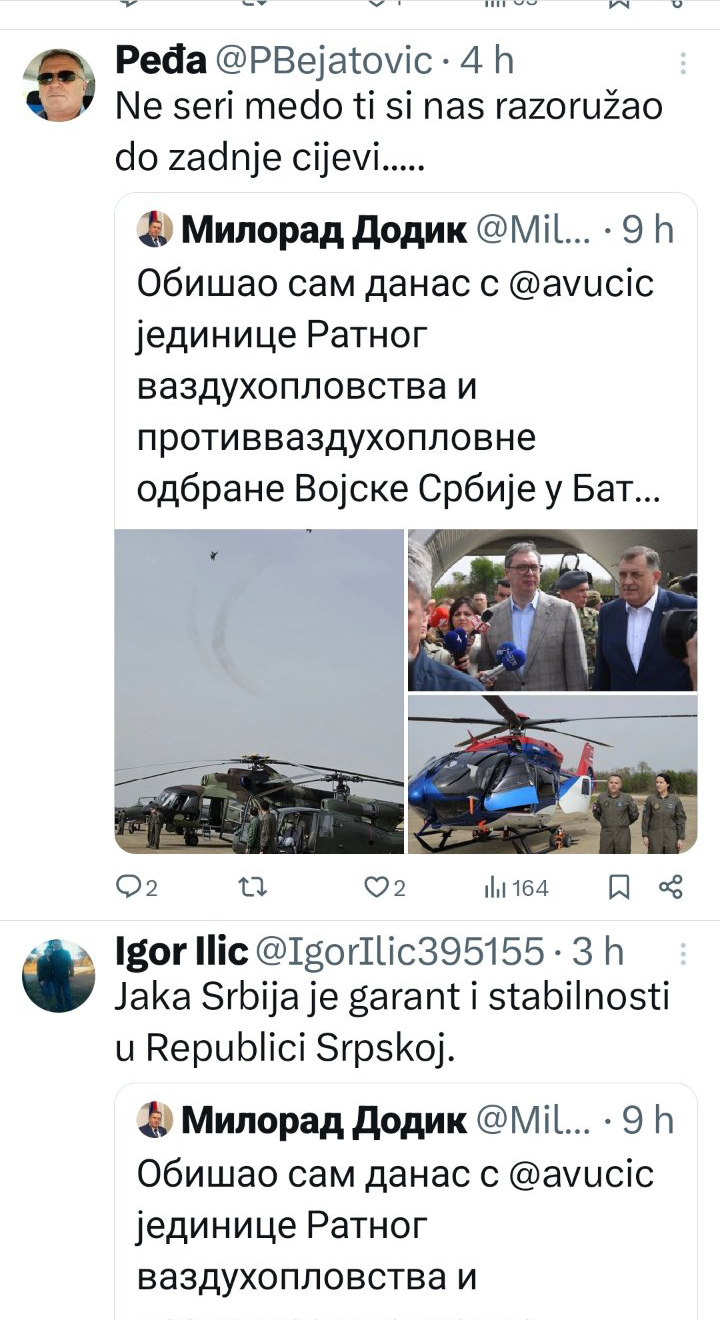Open reply icon under Peđa's tweet
720x1320 pixels.
point(129,886)
